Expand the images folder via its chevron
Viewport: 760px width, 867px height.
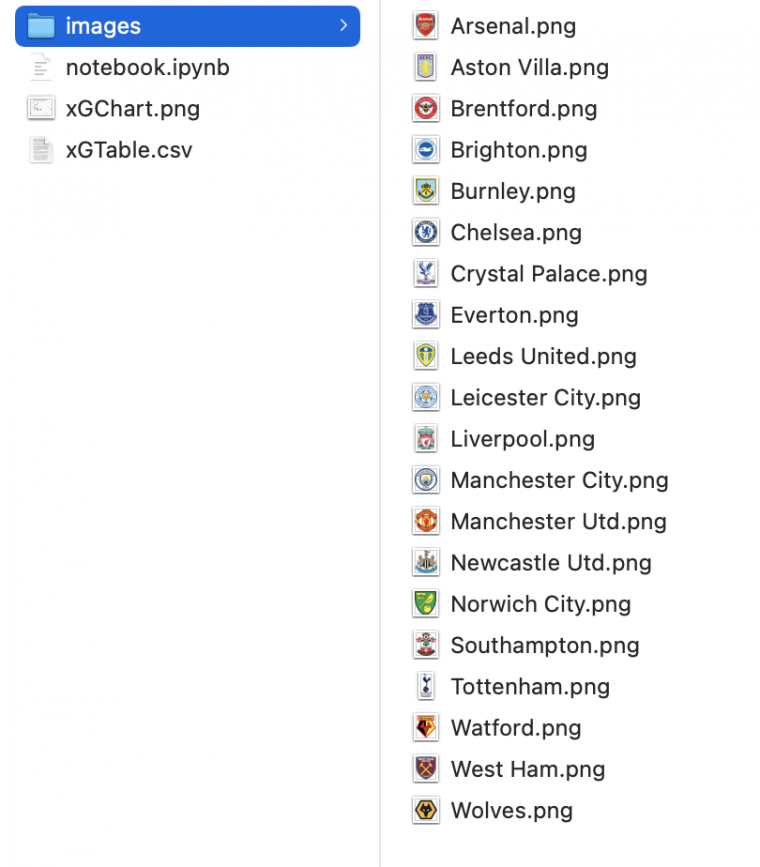tap(344, 25)
